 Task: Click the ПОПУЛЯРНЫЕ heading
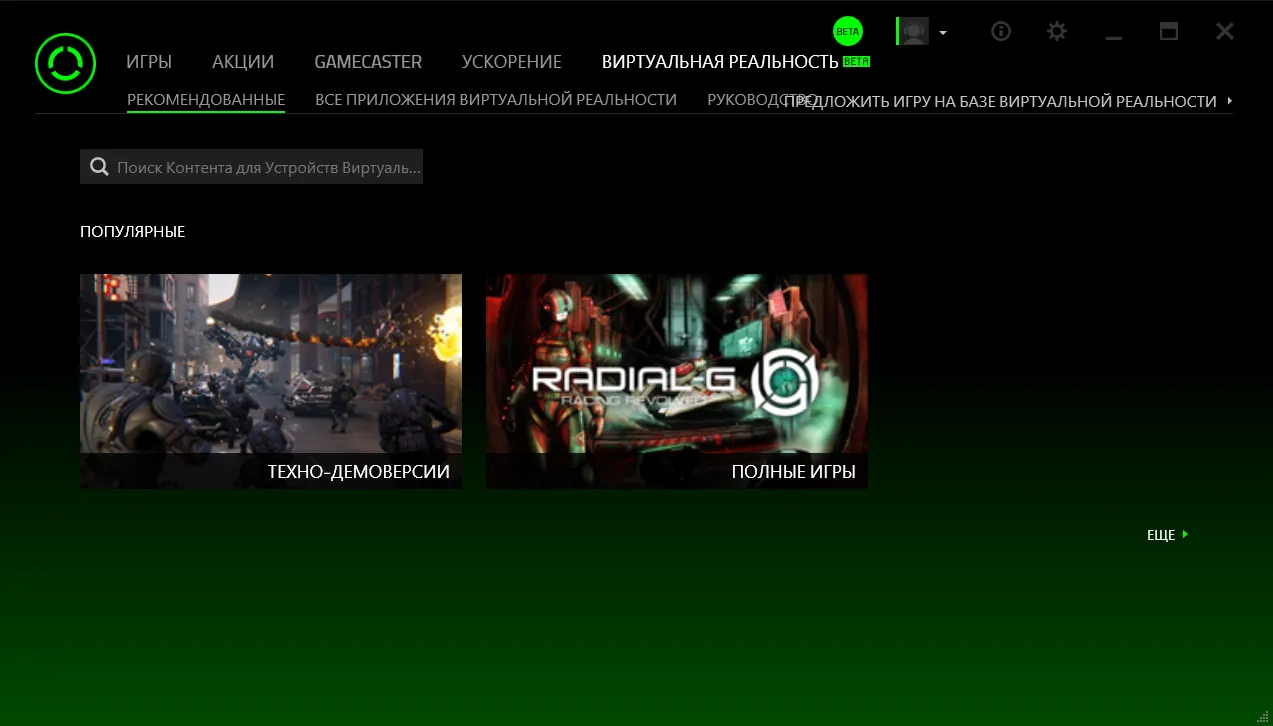(133, 231)
